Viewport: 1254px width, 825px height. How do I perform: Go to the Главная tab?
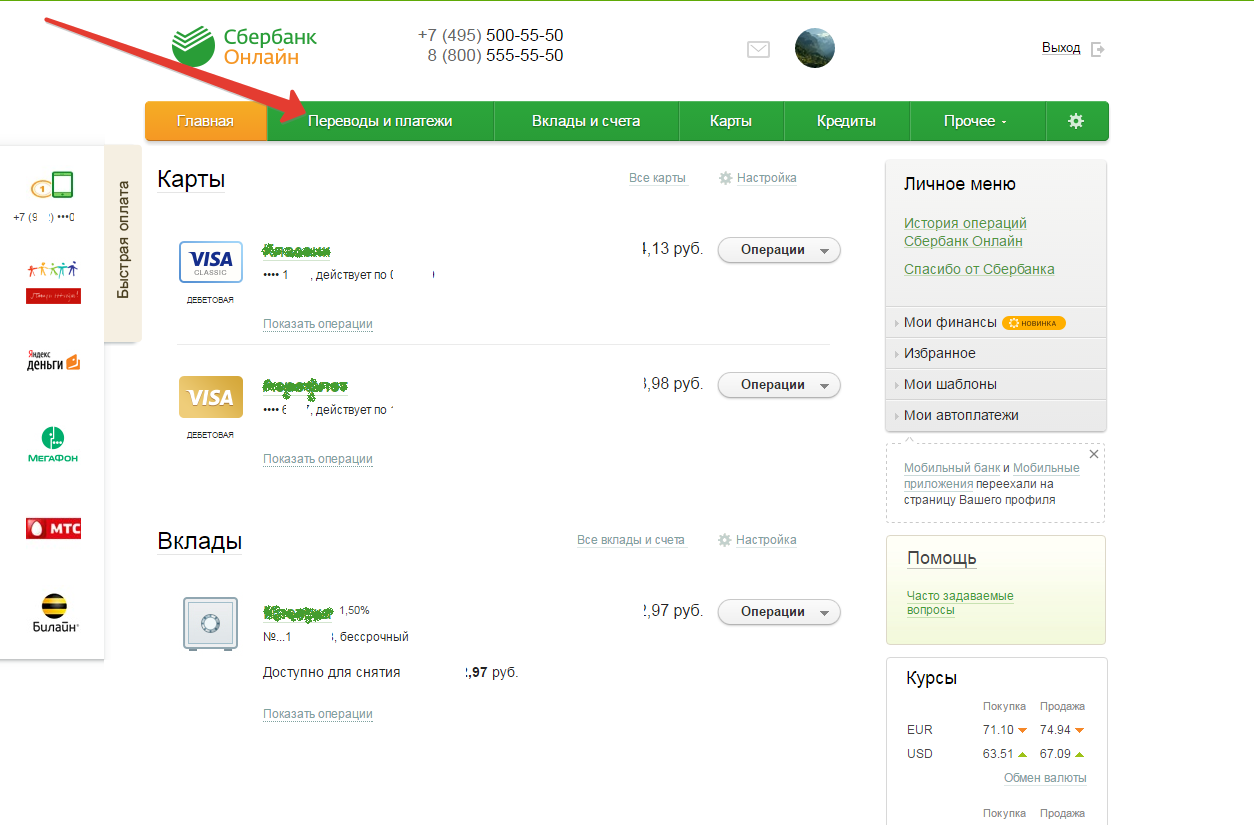(206, 121)
